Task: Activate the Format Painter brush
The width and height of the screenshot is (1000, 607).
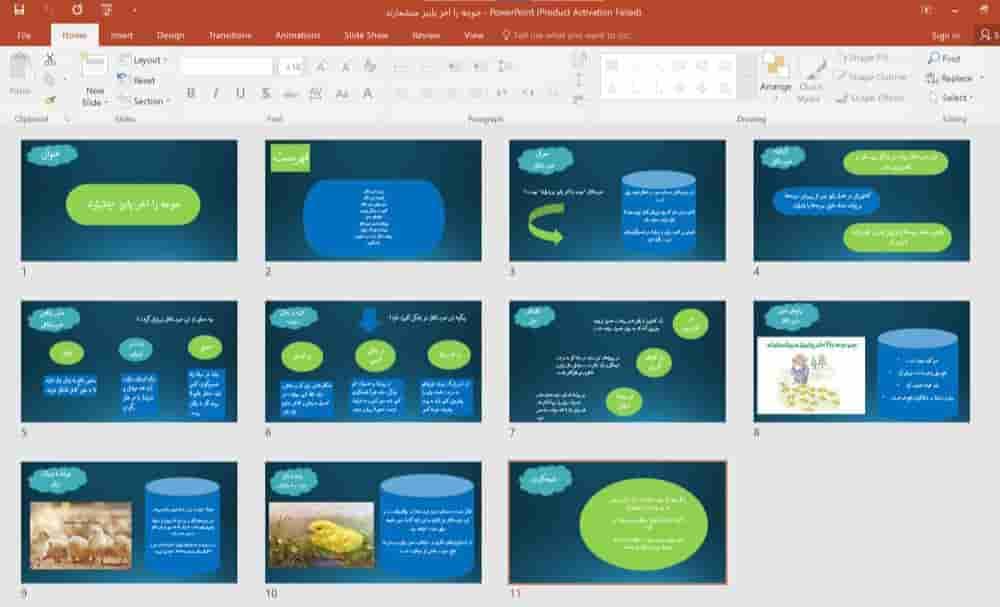Action: coord(50,99)
